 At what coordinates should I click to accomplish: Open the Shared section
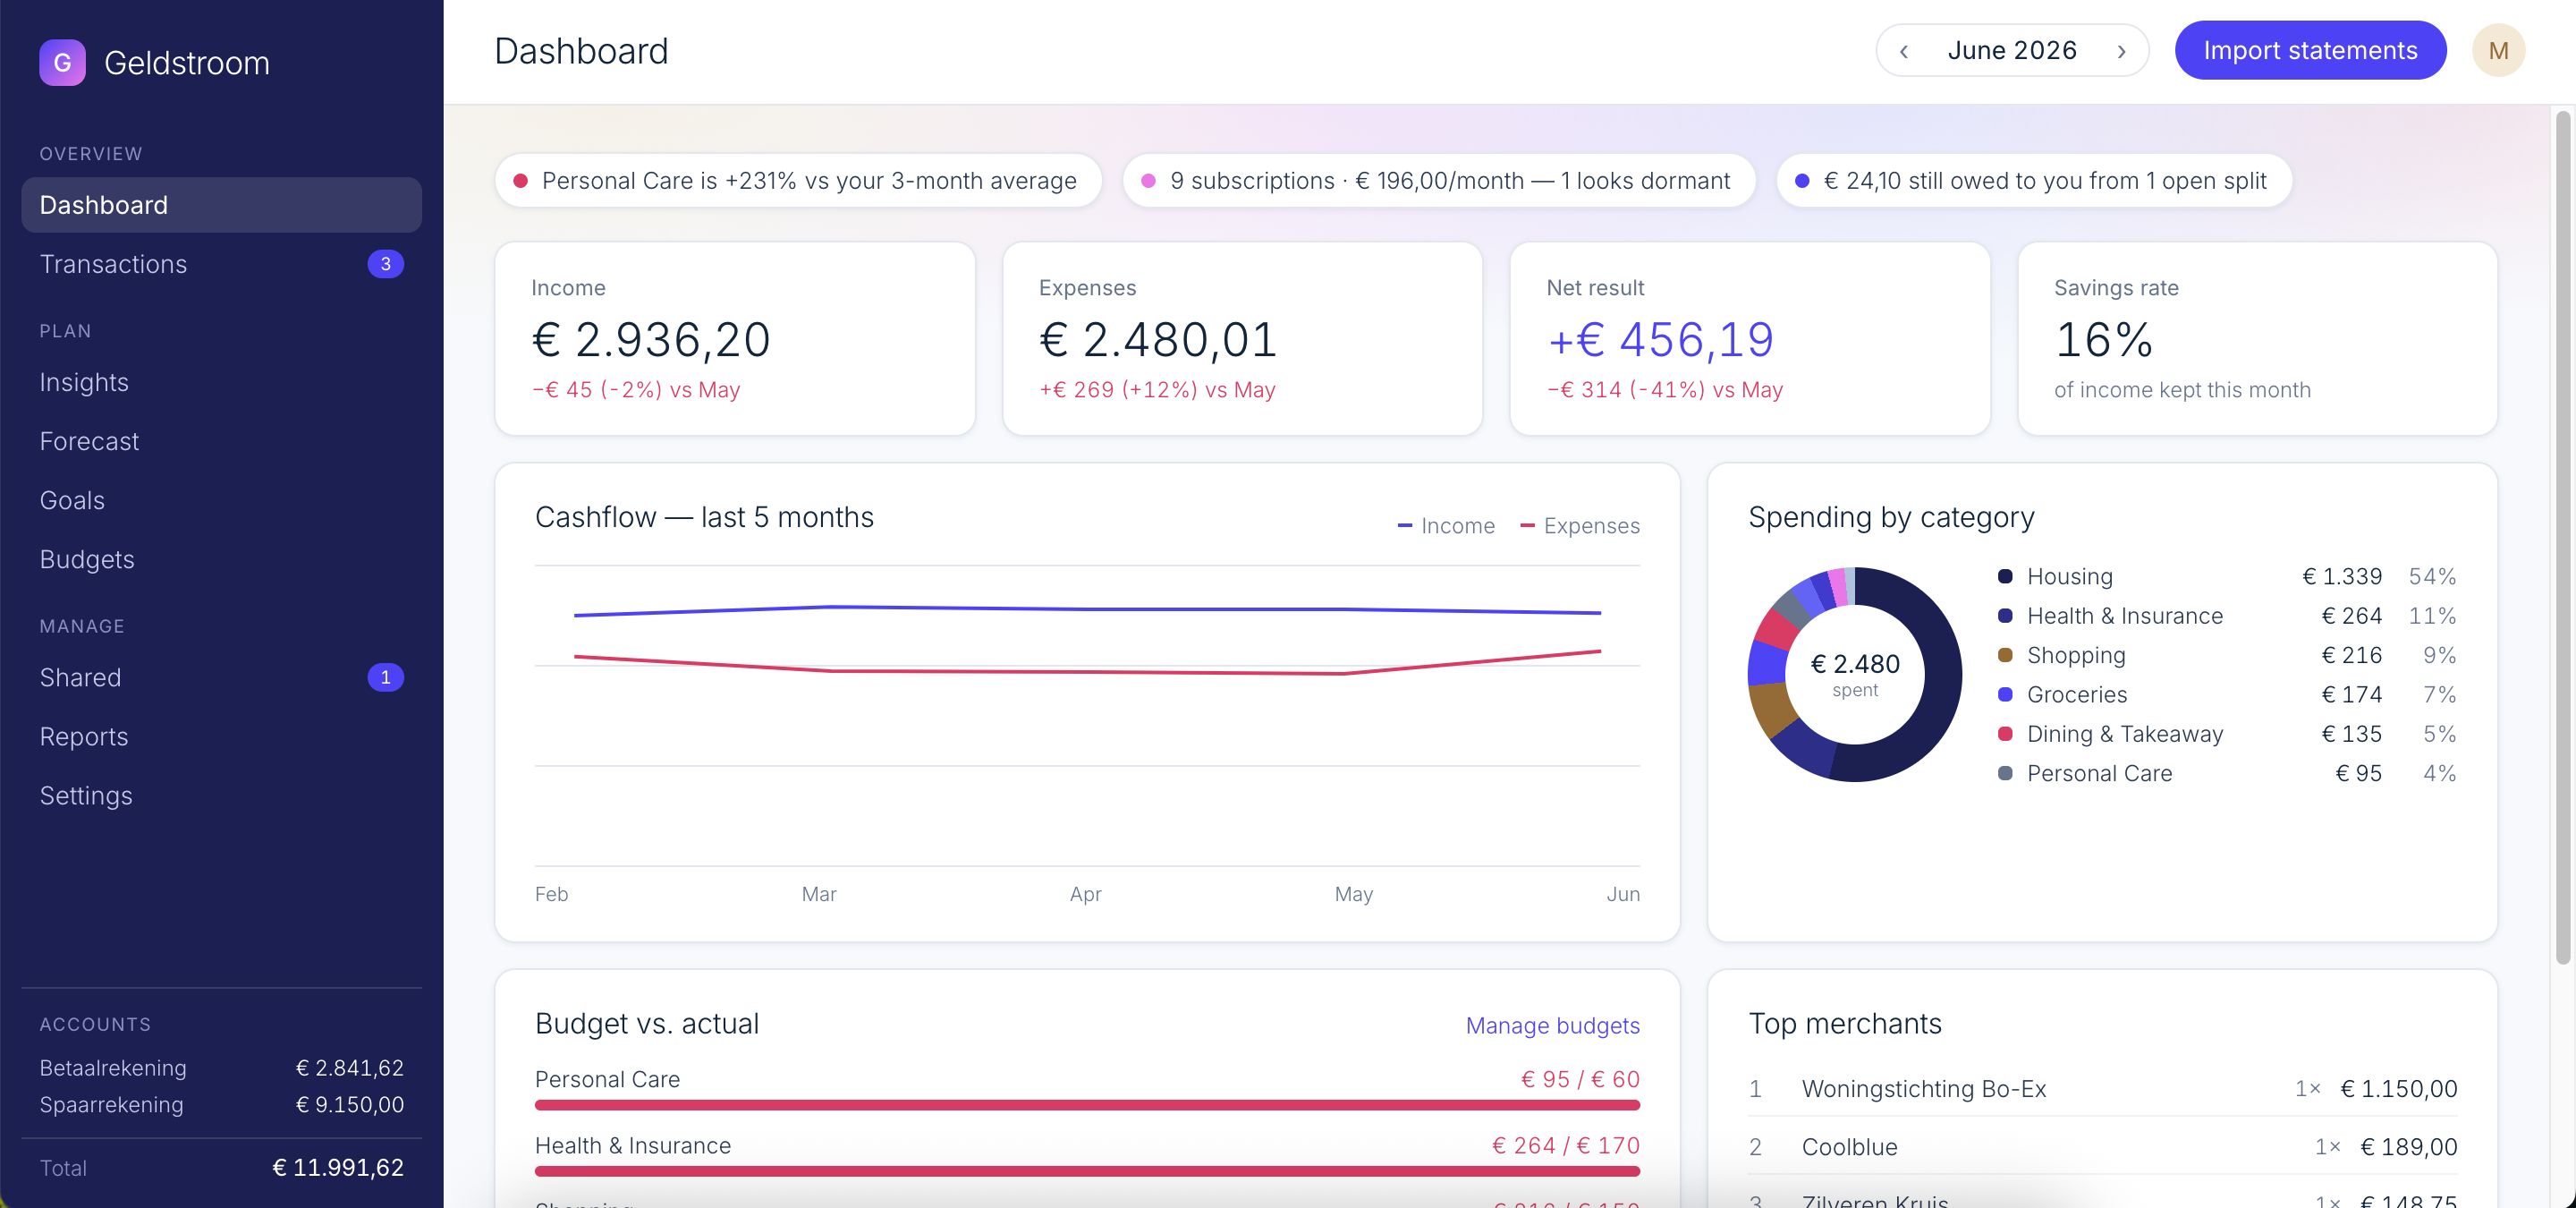(x=221, y=677)
